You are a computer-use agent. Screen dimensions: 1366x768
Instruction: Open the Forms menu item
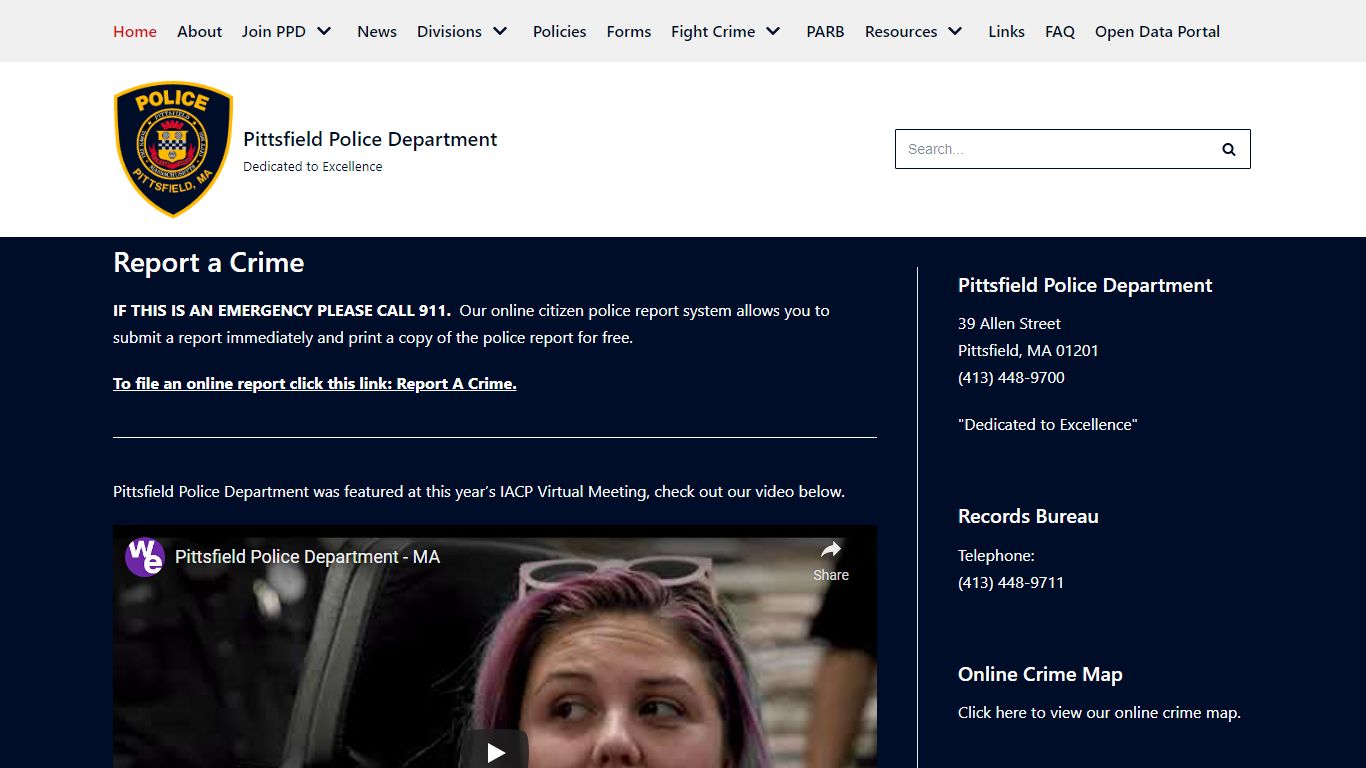point(629,31)
